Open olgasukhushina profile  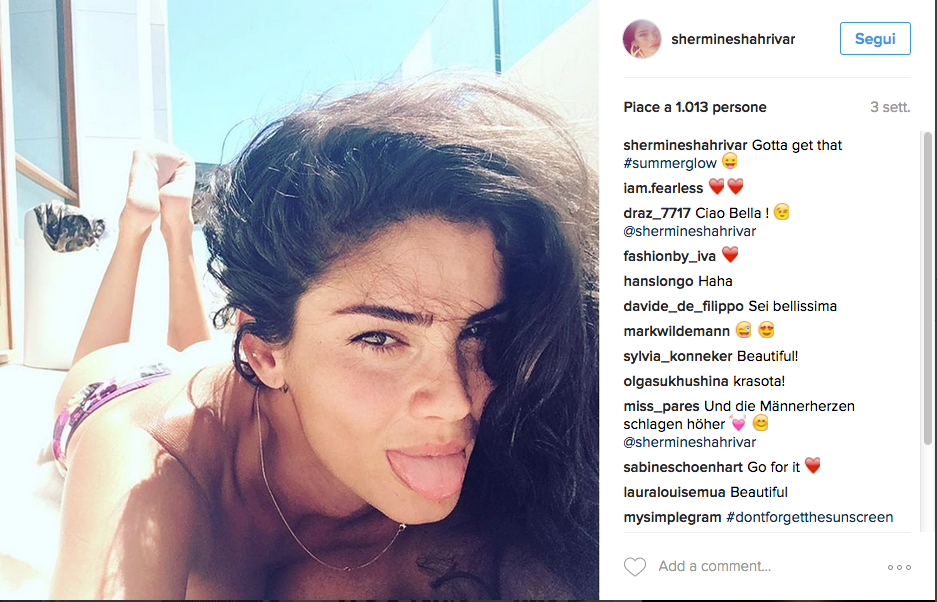click(676, 381)
